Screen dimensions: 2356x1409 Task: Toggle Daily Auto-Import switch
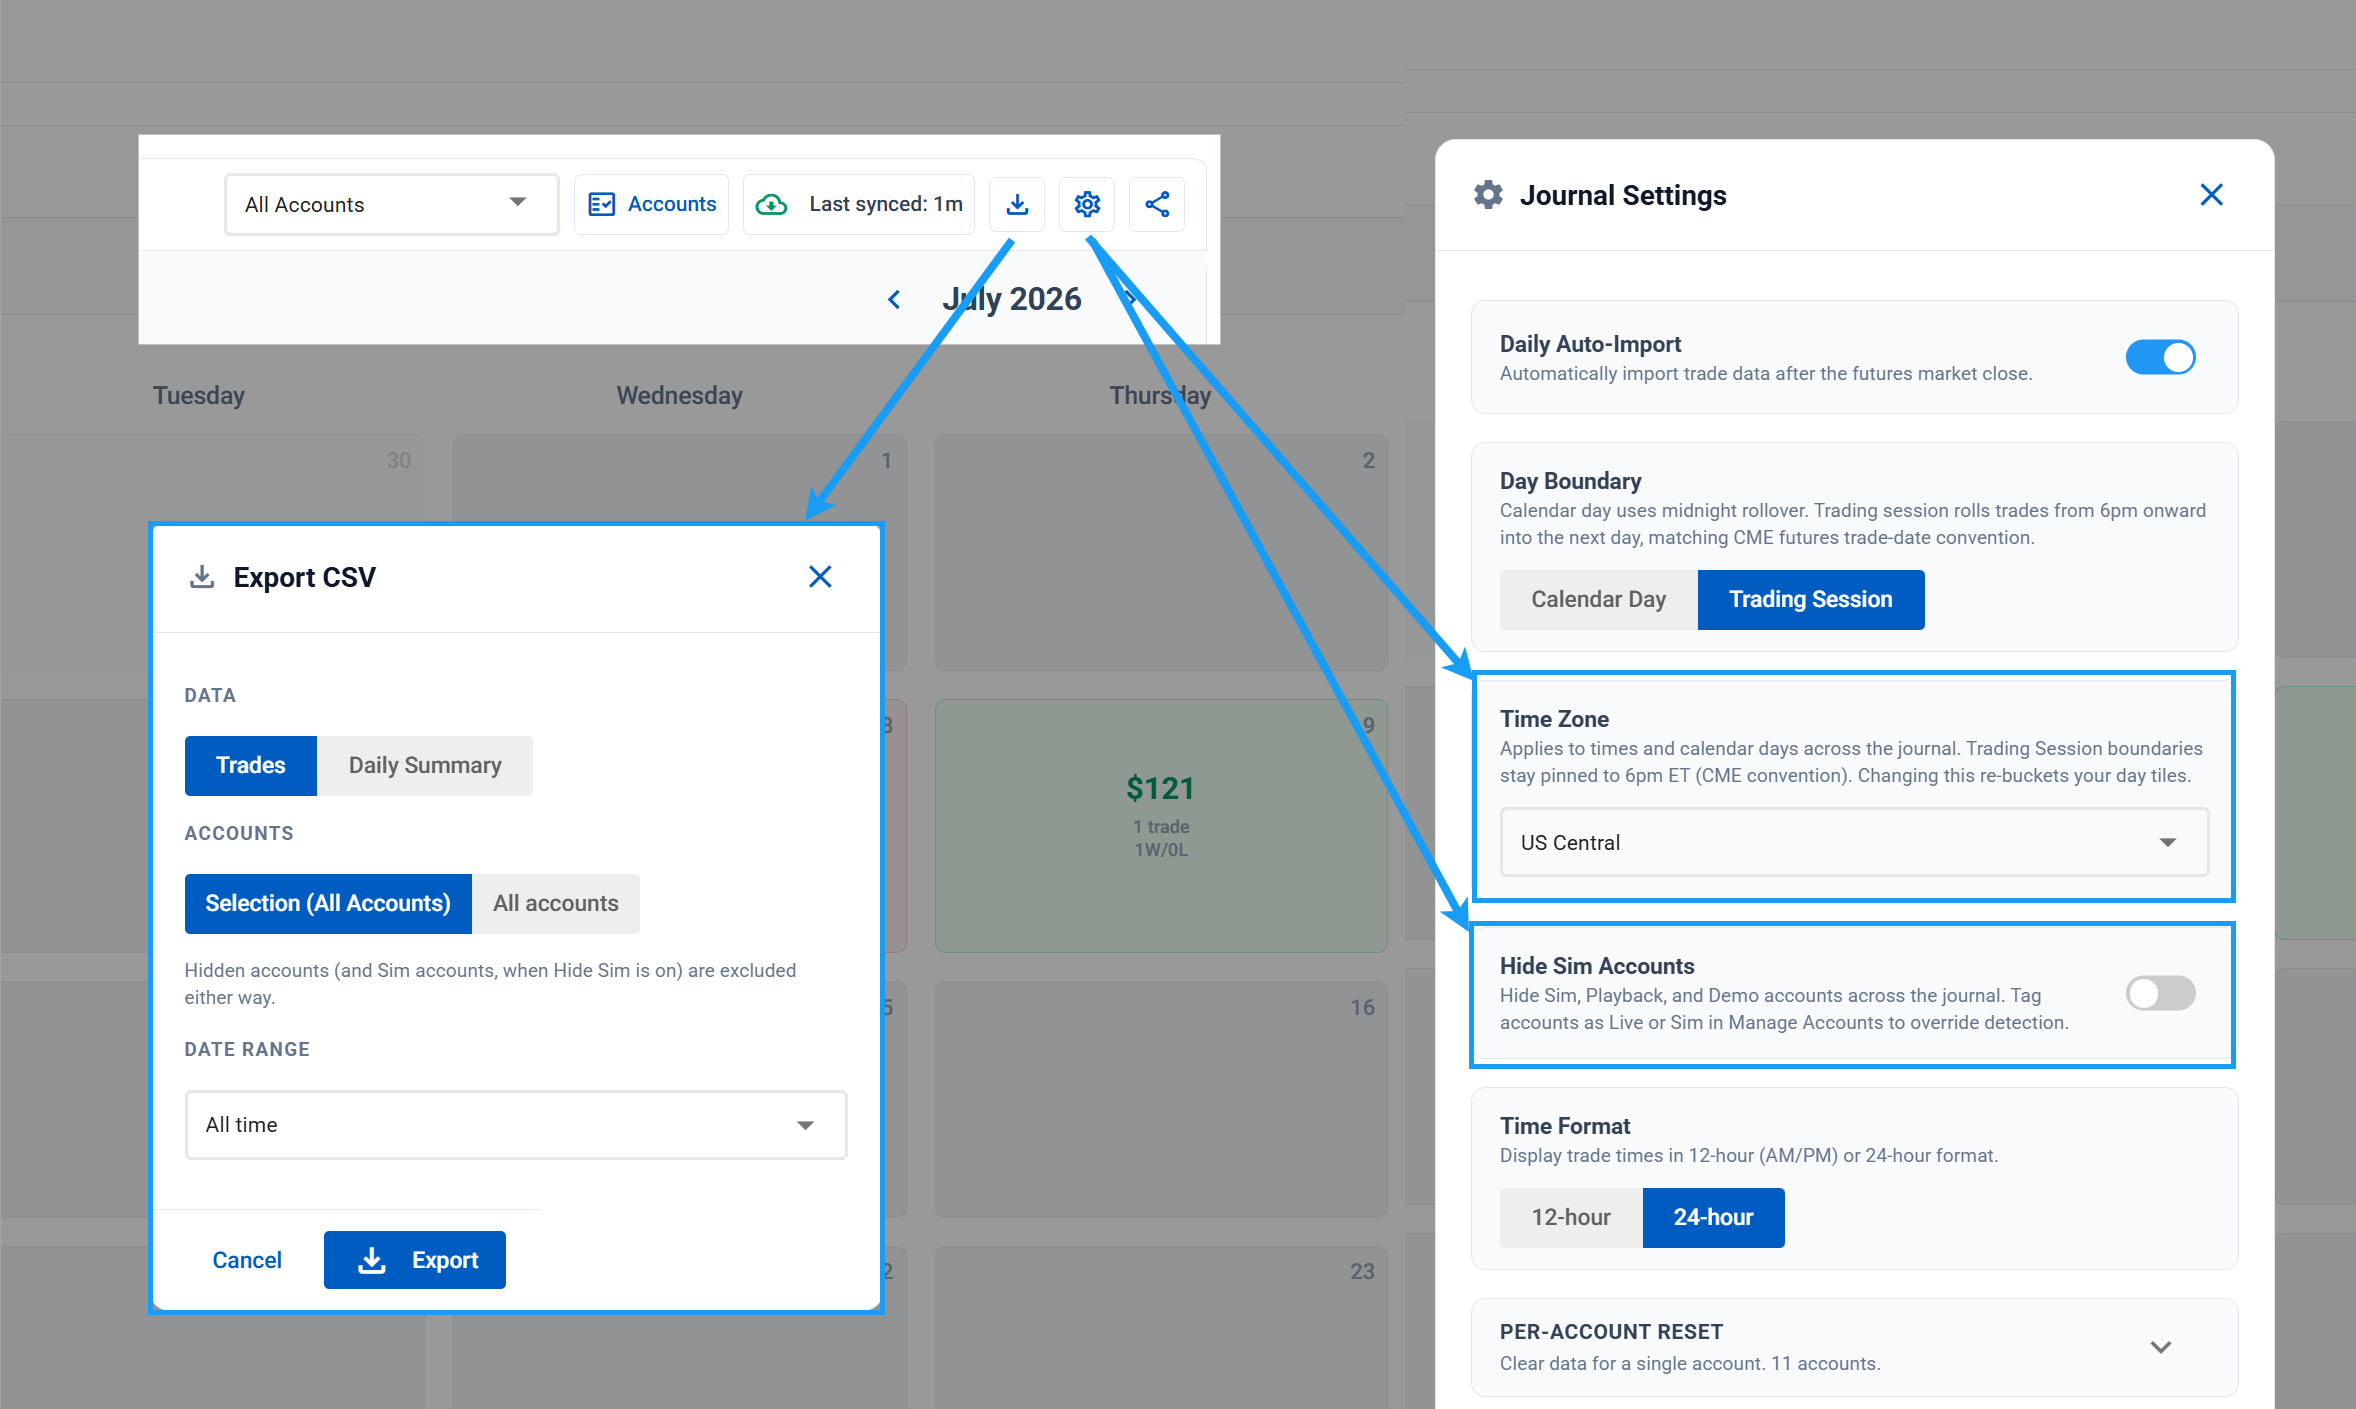point(2160,357)
